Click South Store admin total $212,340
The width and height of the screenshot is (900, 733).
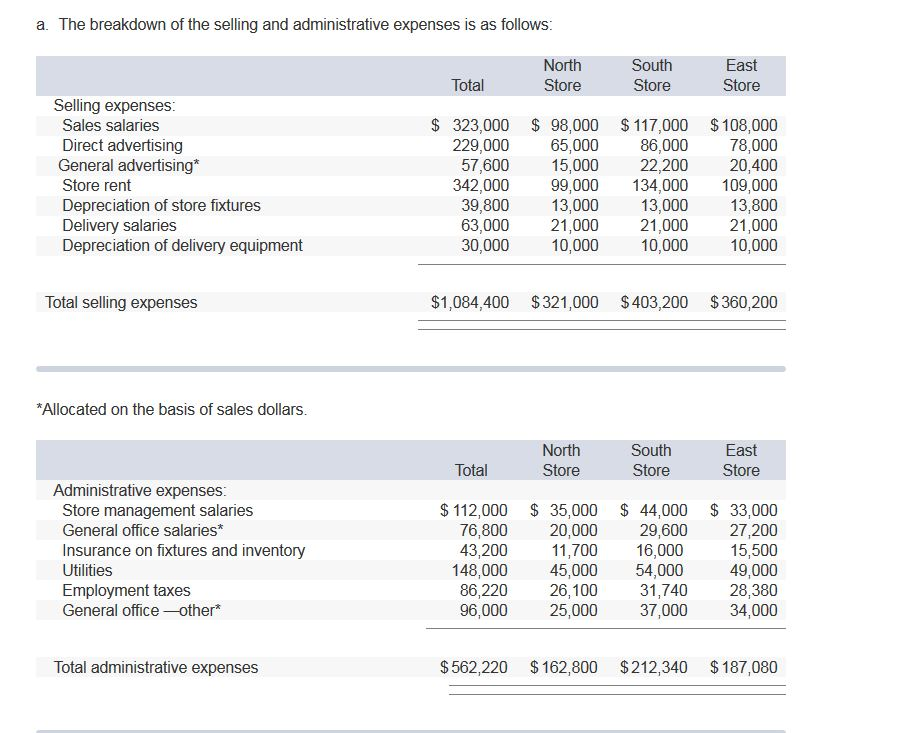653,668
